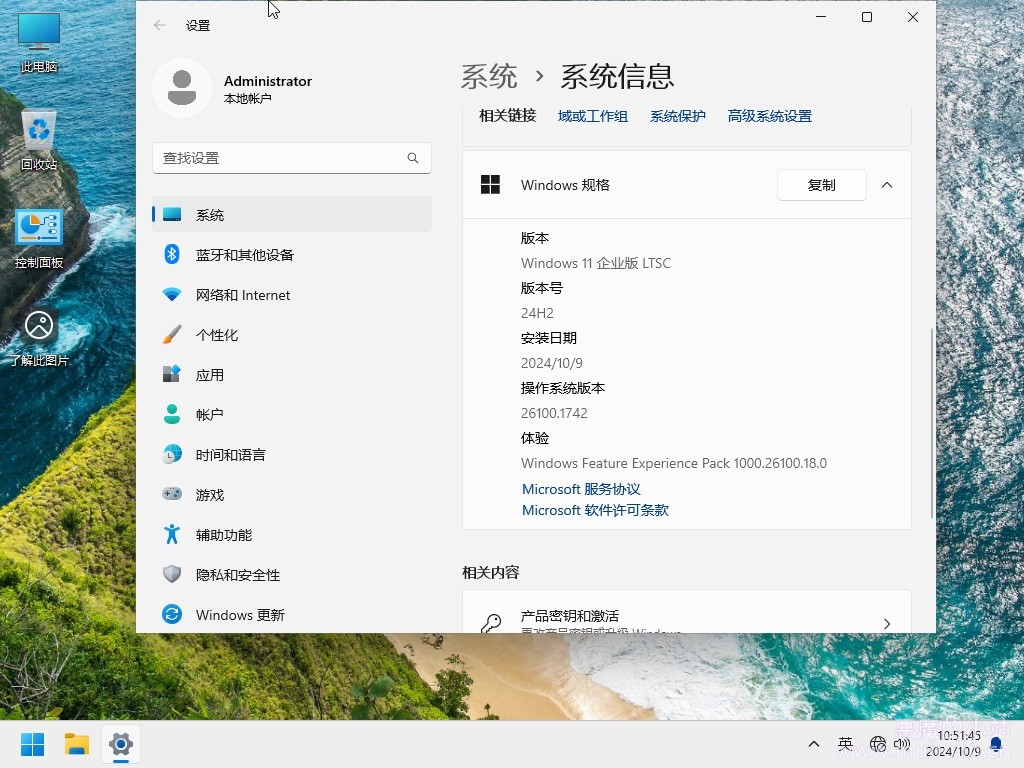
Task: Click the volume speaker tray icon
Action: click(x=901, y=744)
